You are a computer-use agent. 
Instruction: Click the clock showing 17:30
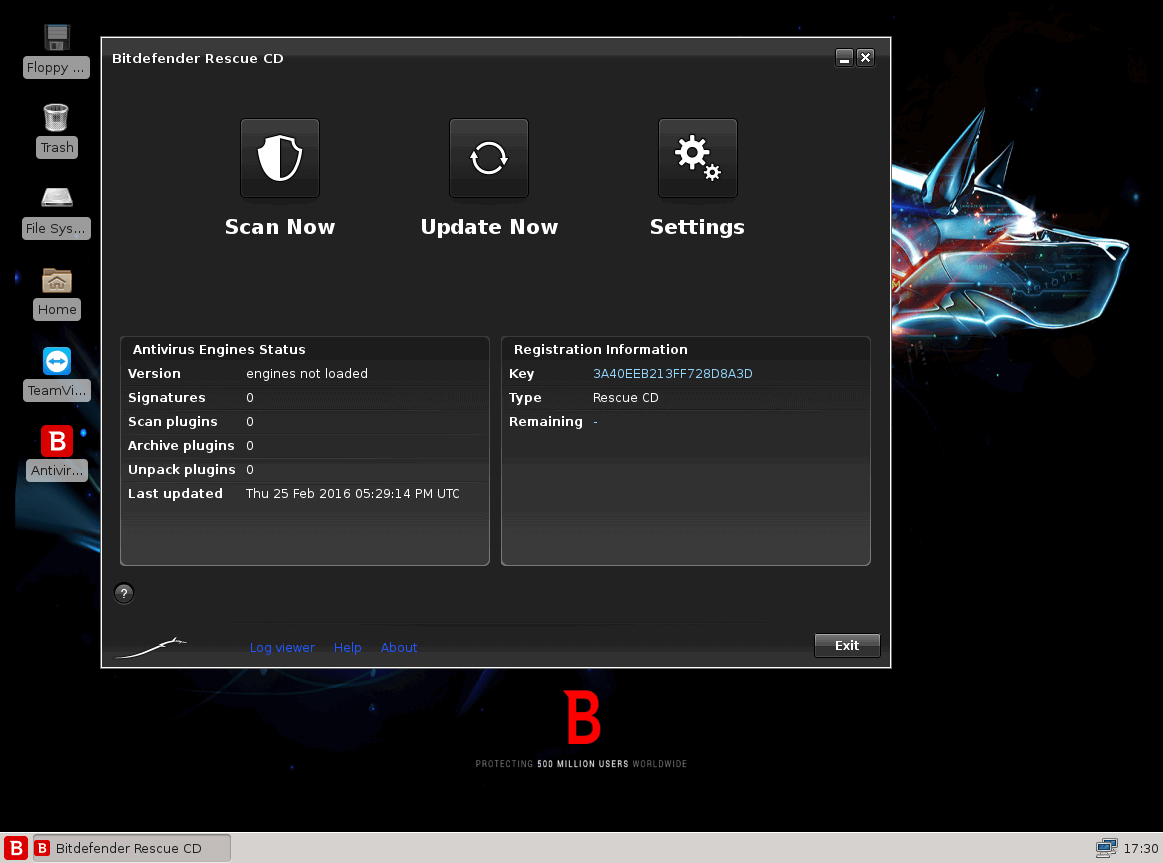click(1140, 847)
